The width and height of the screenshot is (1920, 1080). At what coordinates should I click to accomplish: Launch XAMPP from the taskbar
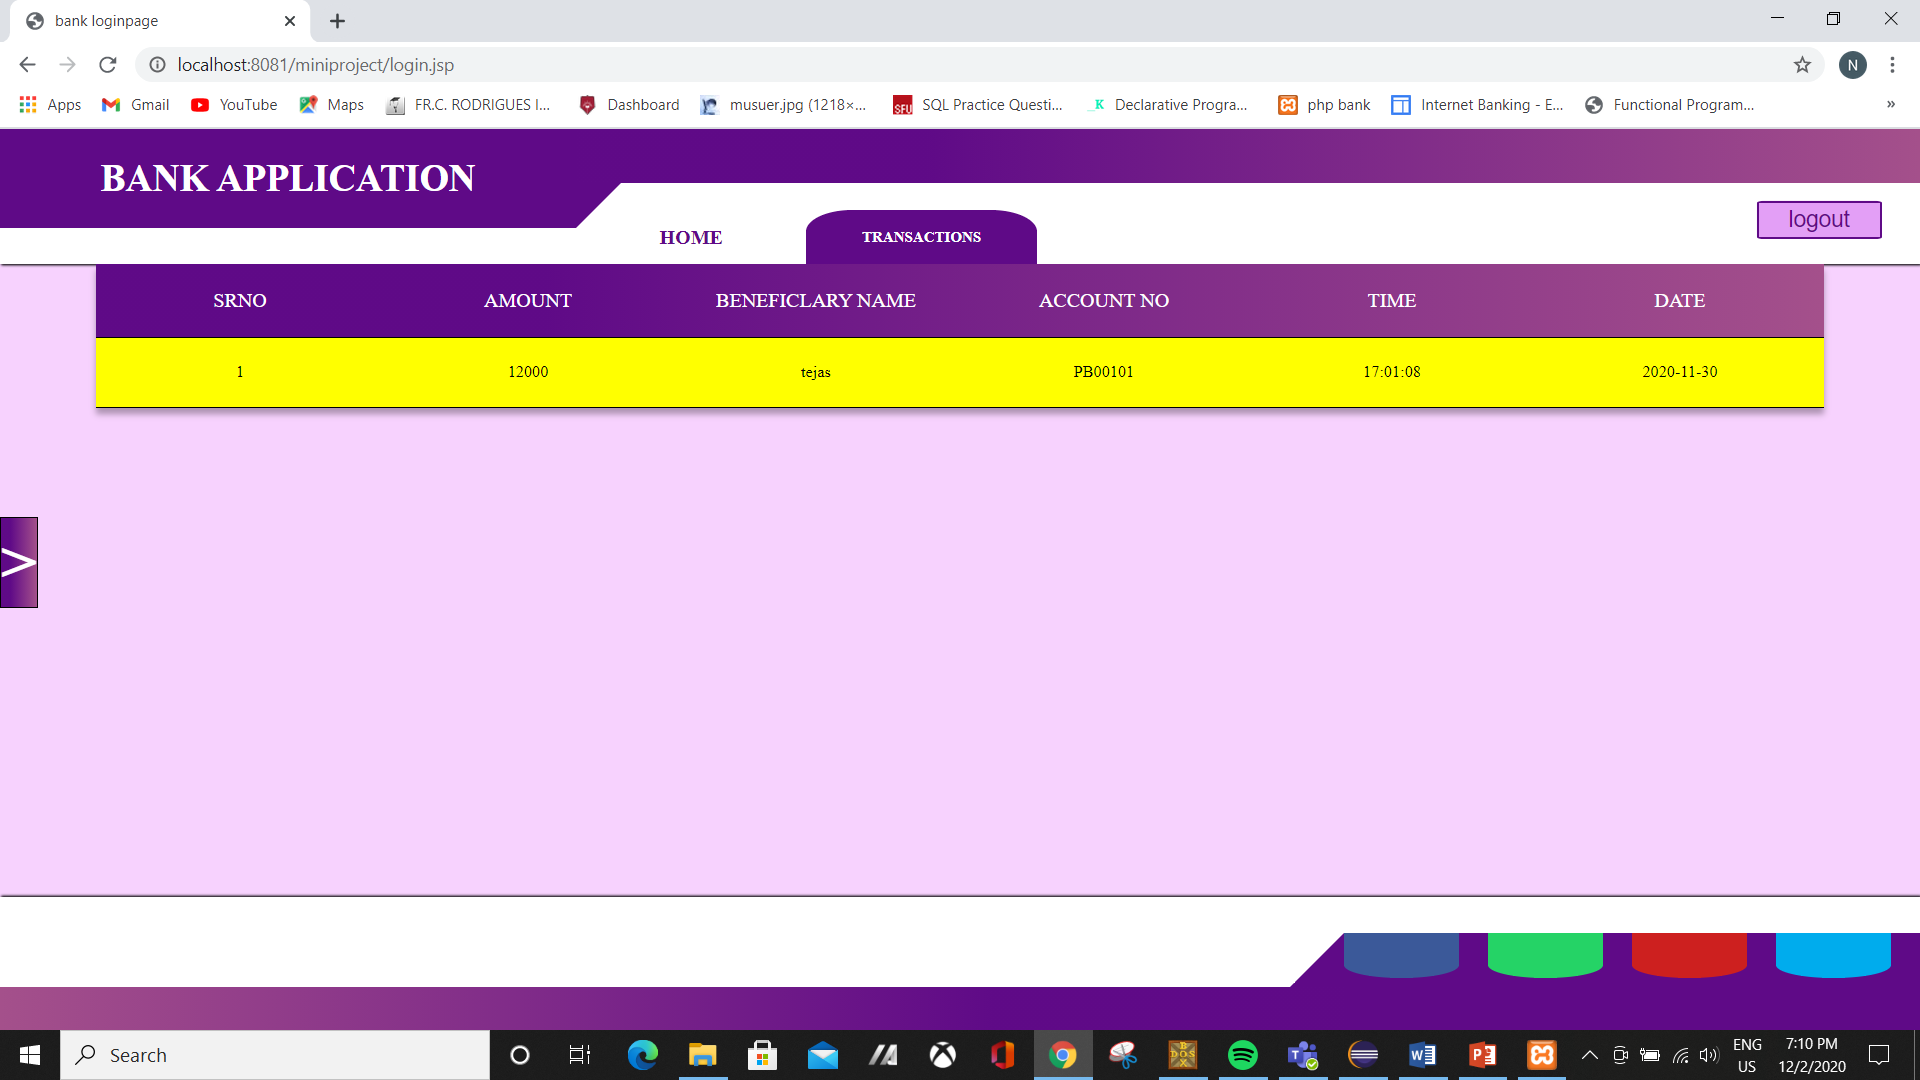click(x=1541, y=1054)
